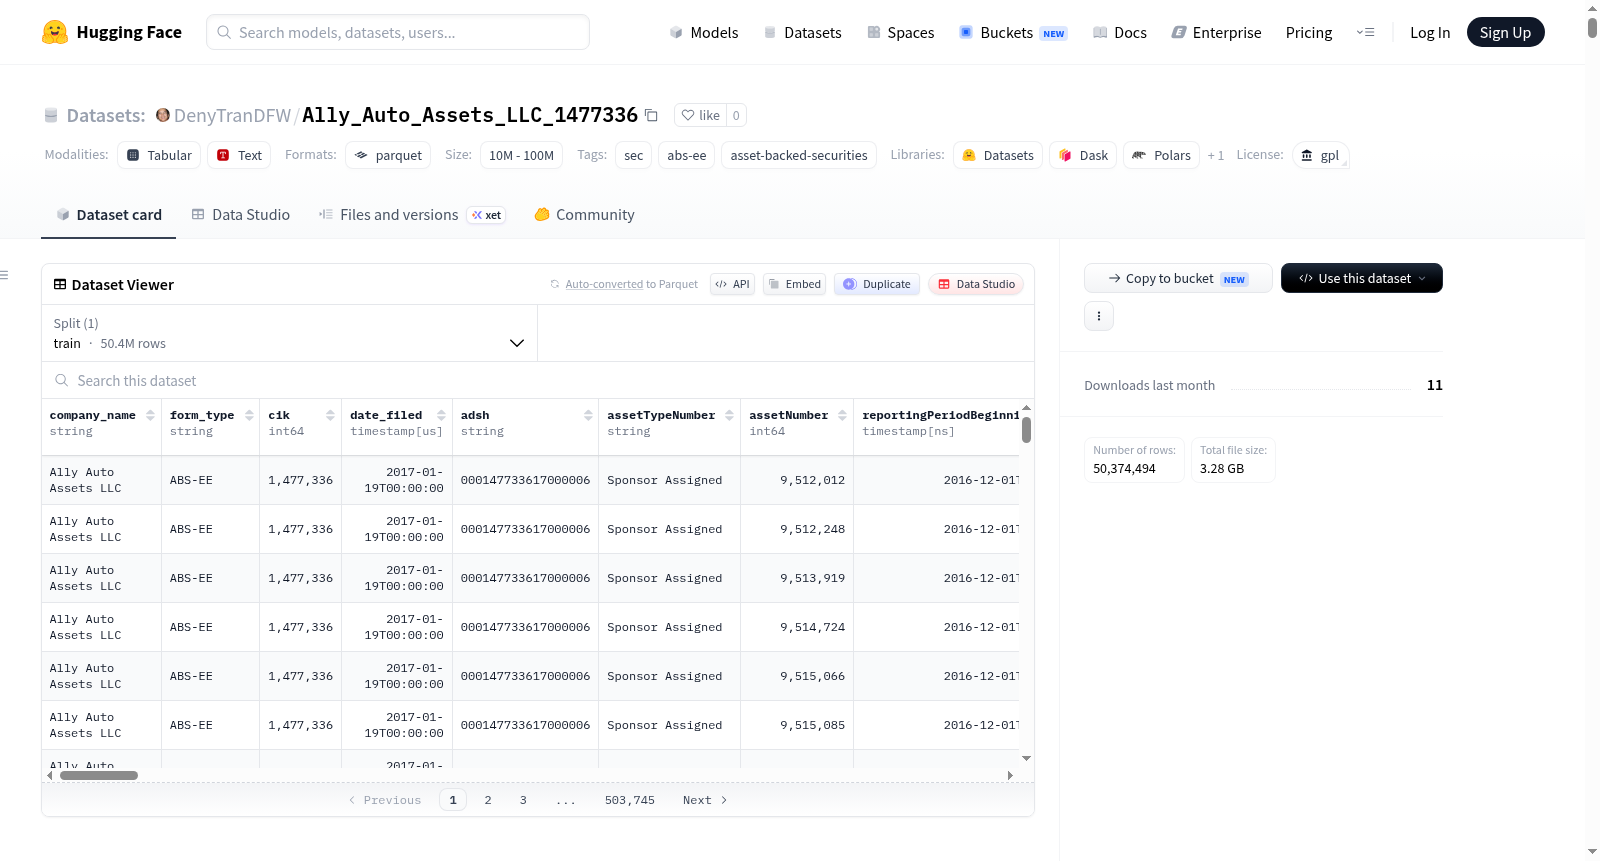
Task: Click the three-dot more options button
Action: (1099, 316)
